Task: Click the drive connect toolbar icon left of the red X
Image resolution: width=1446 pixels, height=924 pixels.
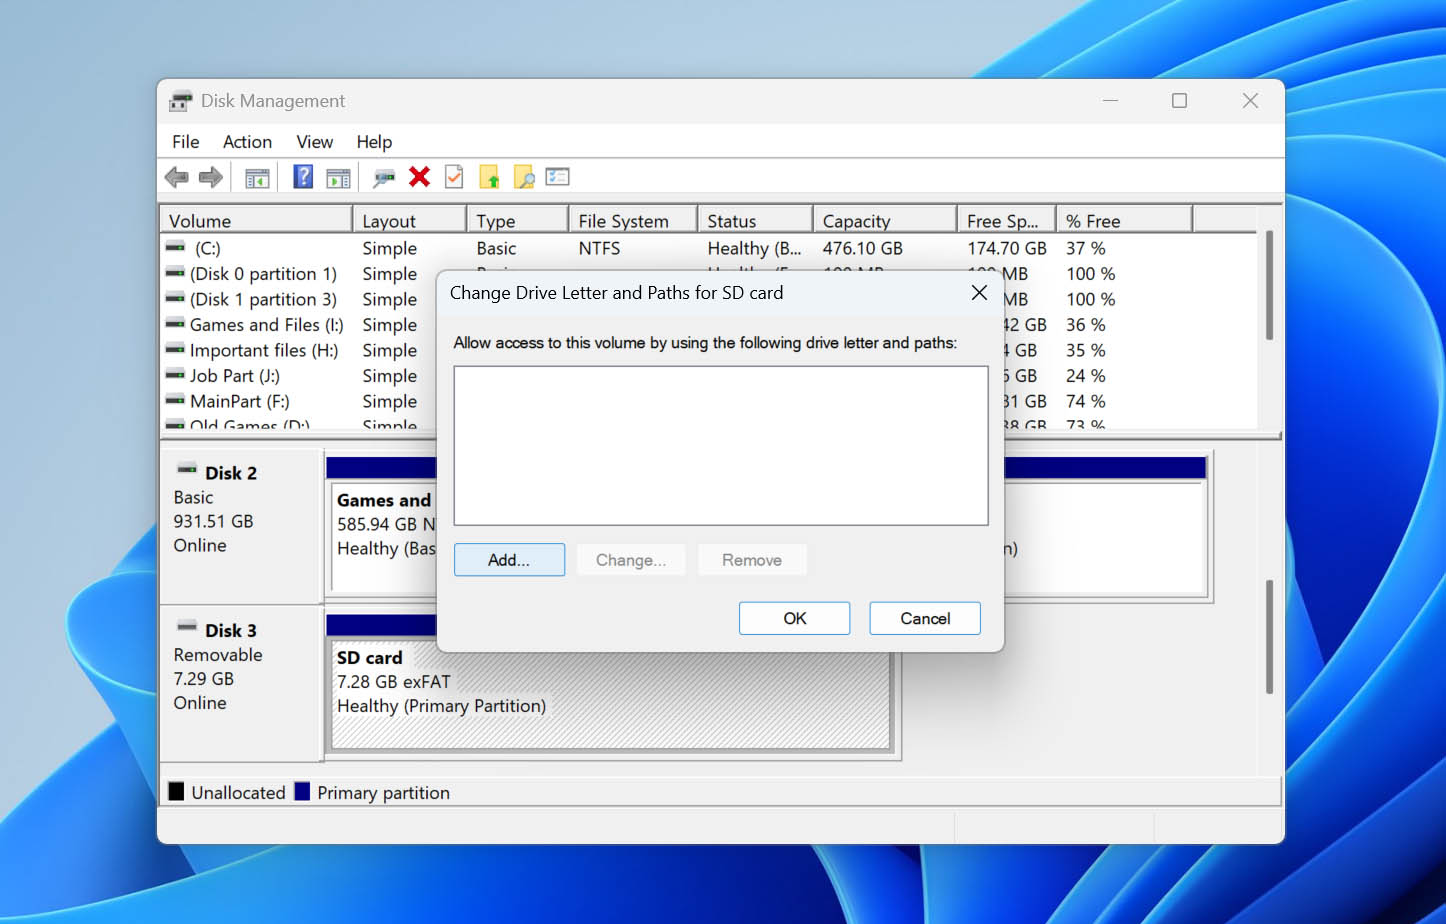Action: (384, 178)
